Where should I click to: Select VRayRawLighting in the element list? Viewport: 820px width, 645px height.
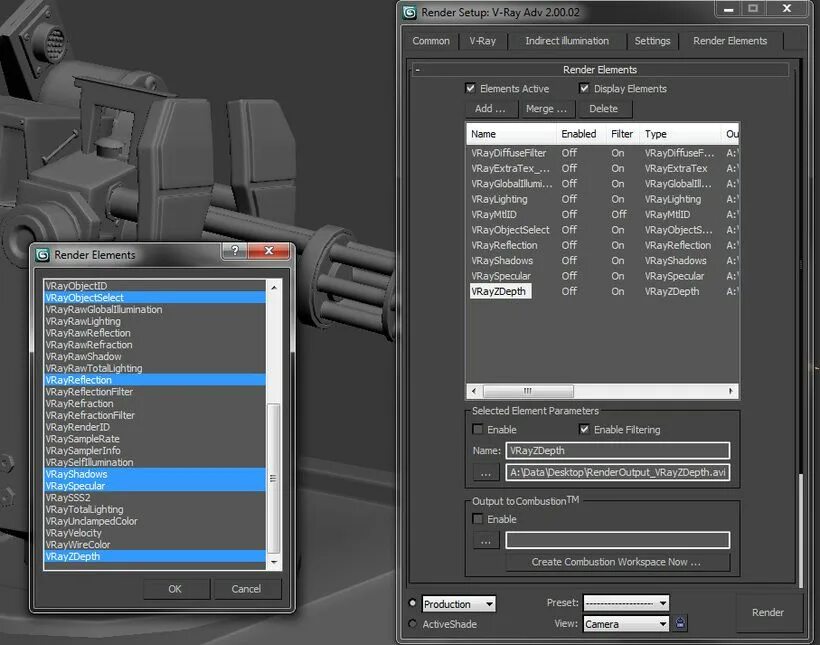pyautogui.click(x=155, y=321)
